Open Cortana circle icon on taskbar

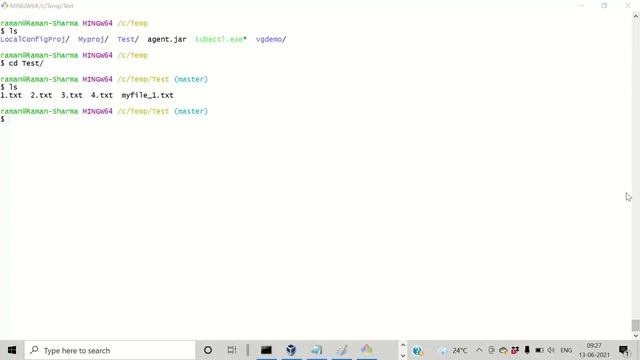[x=208, y=350]
